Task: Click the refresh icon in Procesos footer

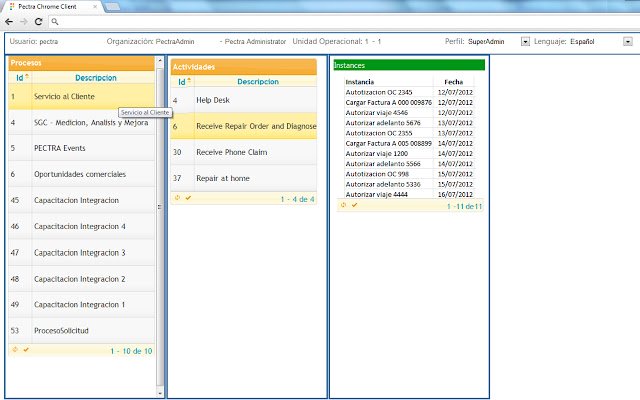Action: (15, 349)
